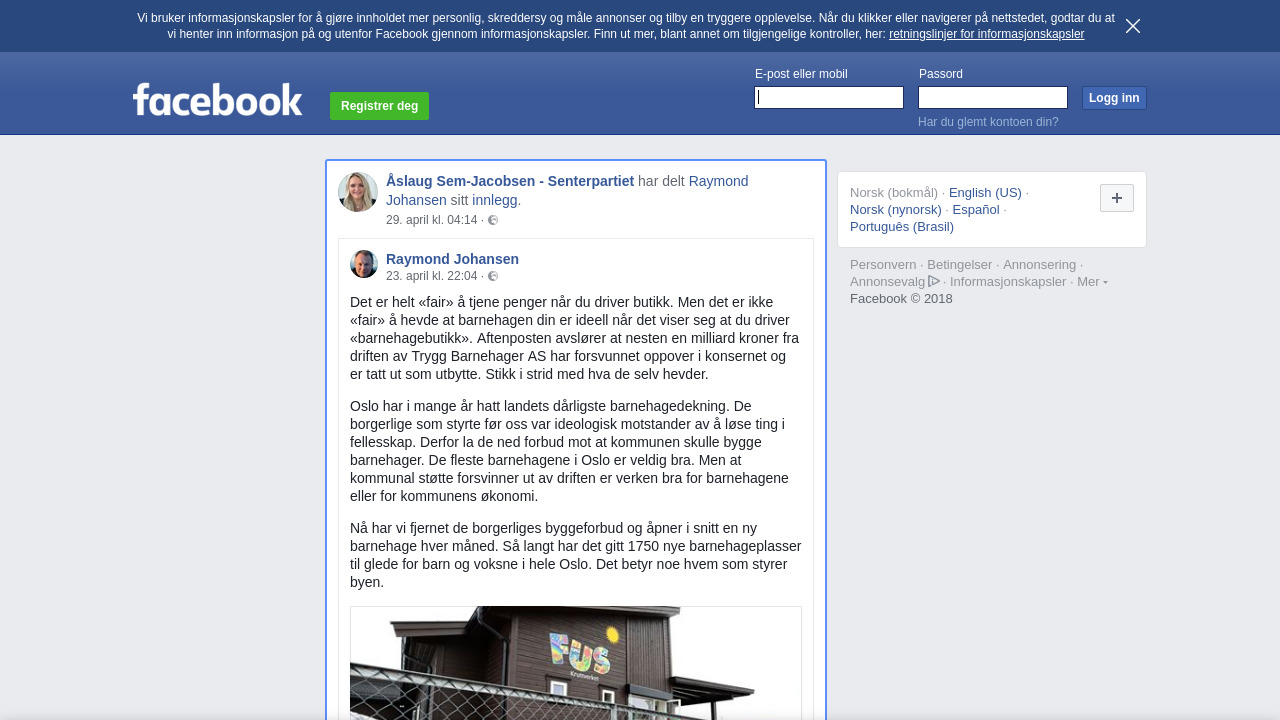Viewport: 1280px width, 720px height.
Task: Switch language to English (US)
Action: tap(985, 193)
